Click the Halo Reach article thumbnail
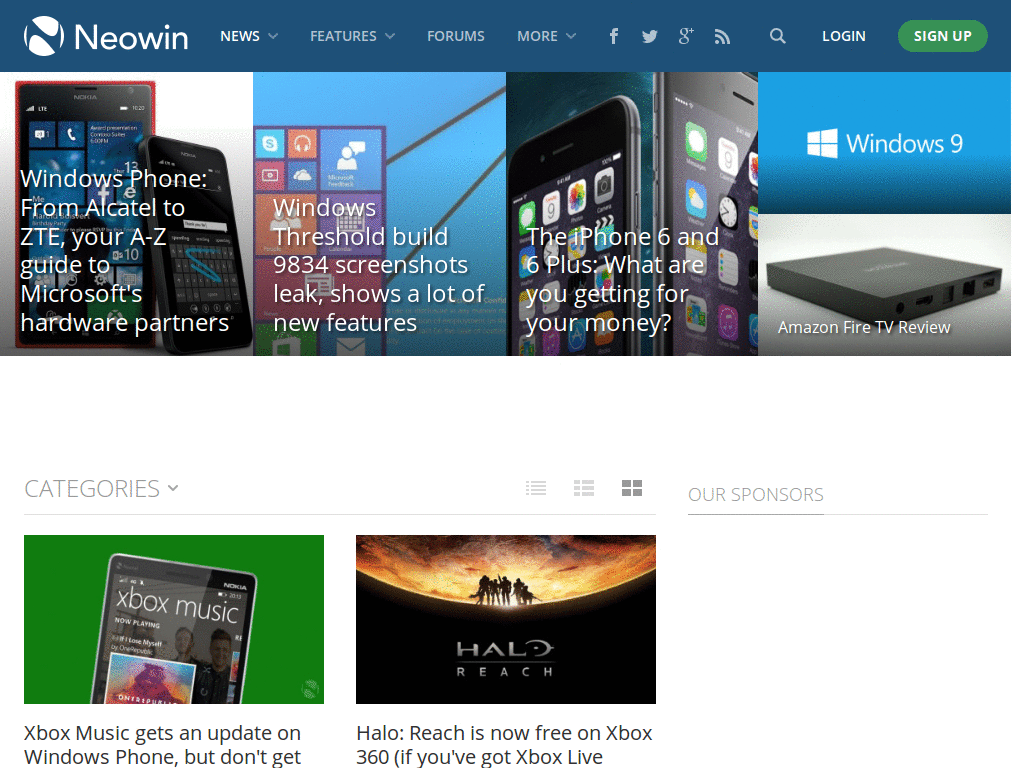The width and height of the screenshot is (1024, 768). pos(505,619)
